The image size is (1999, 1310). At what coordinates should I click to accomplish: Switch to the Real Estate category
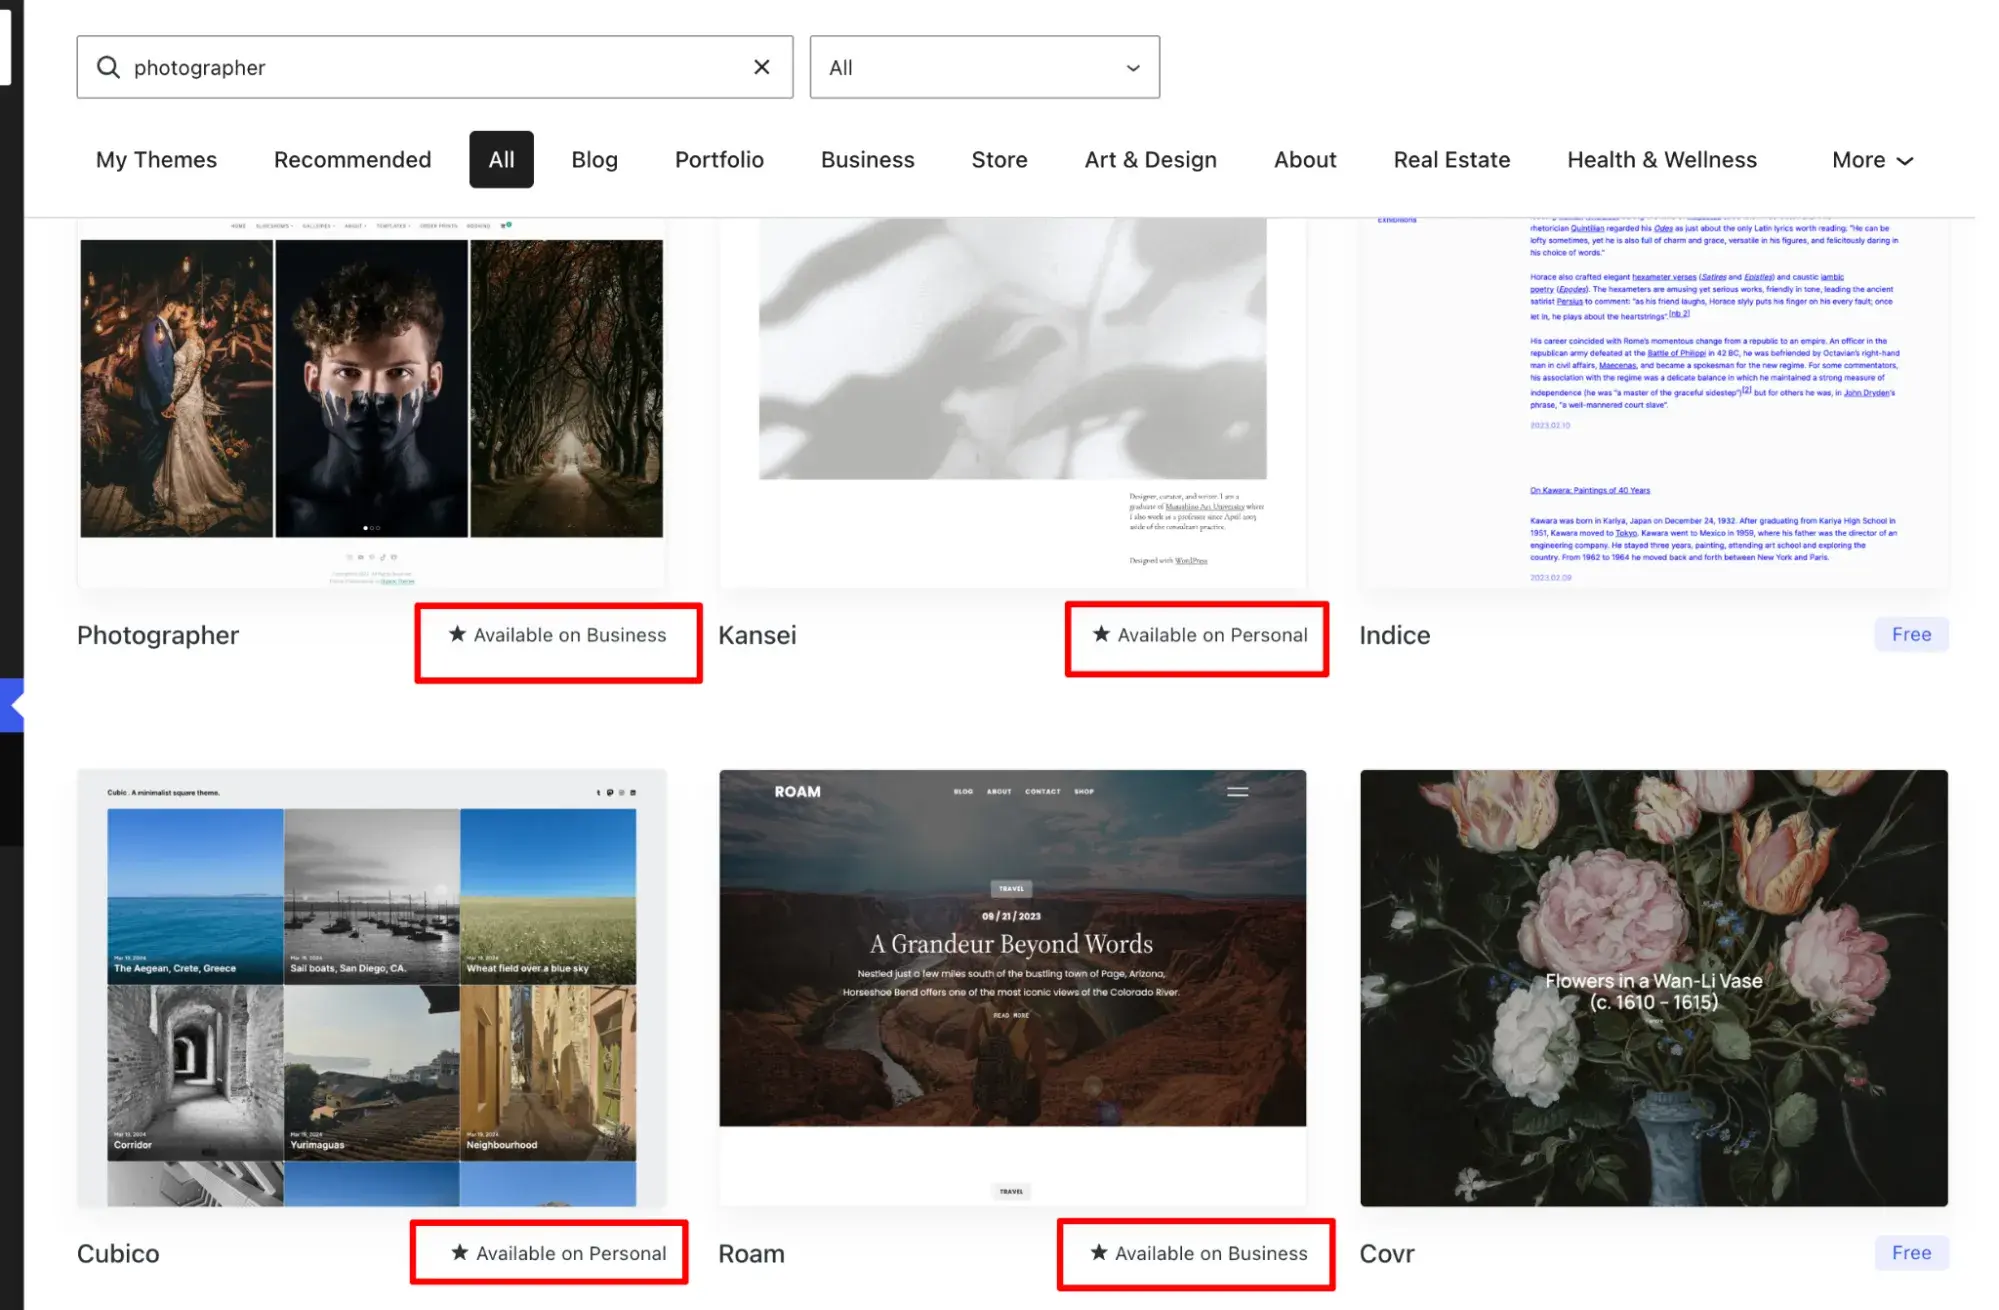tap(1451, 159)
